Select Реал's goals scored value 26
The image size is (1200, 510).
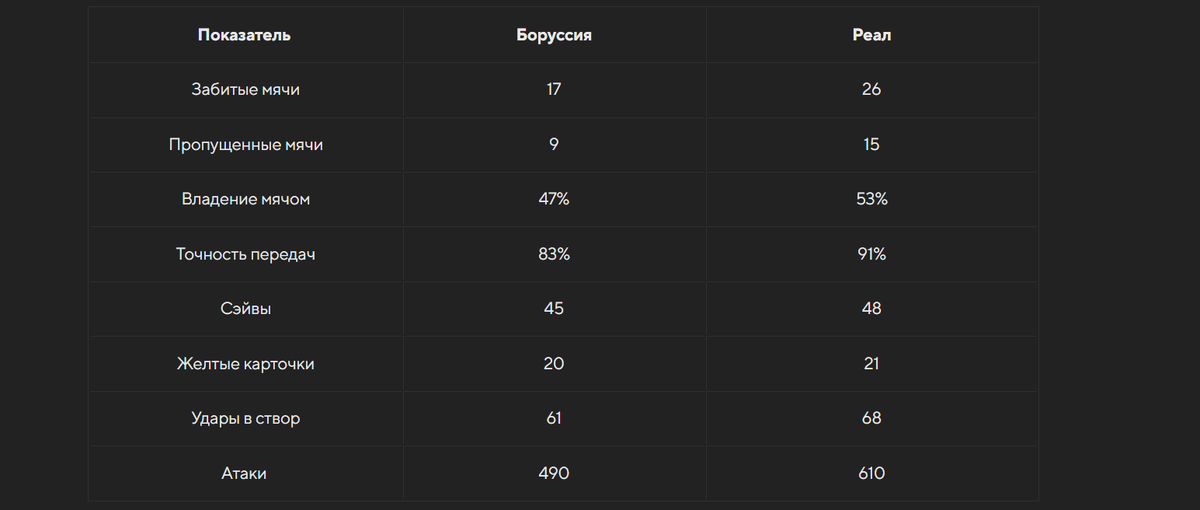click(x=871, y=89)
